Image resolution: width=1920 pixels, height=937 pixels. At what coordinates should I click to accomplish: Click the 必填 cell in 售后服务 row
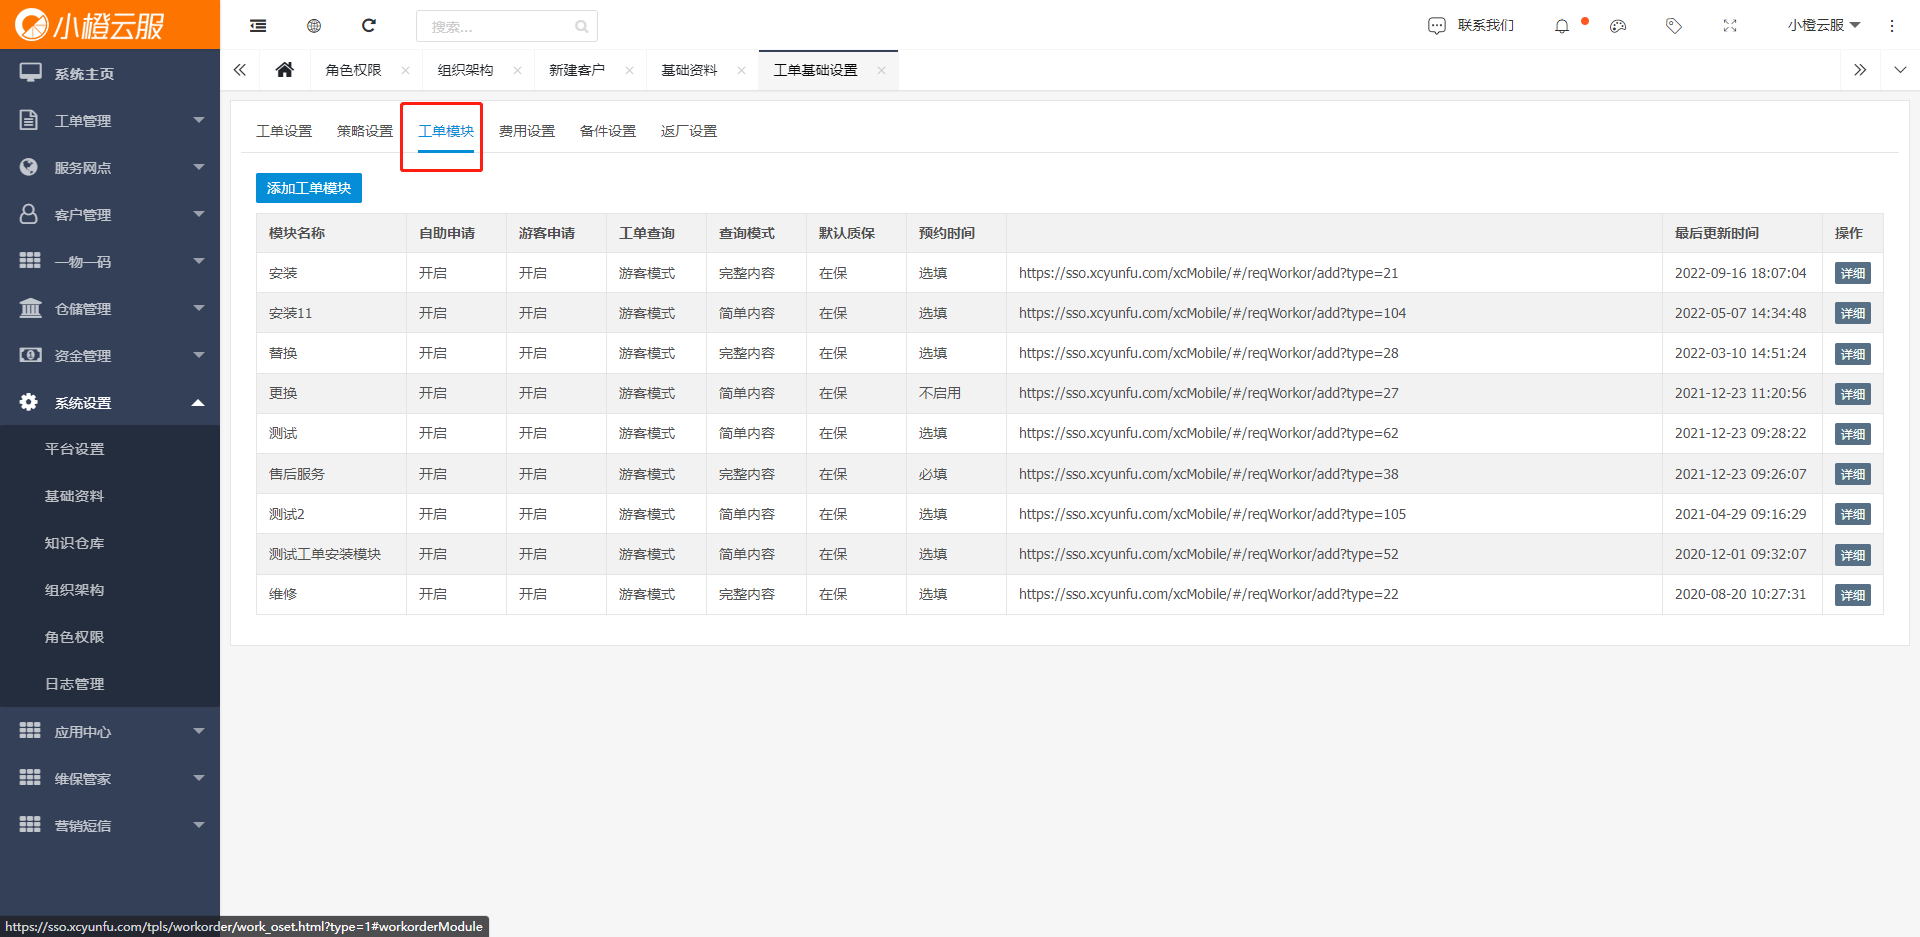tap(933, 474)
